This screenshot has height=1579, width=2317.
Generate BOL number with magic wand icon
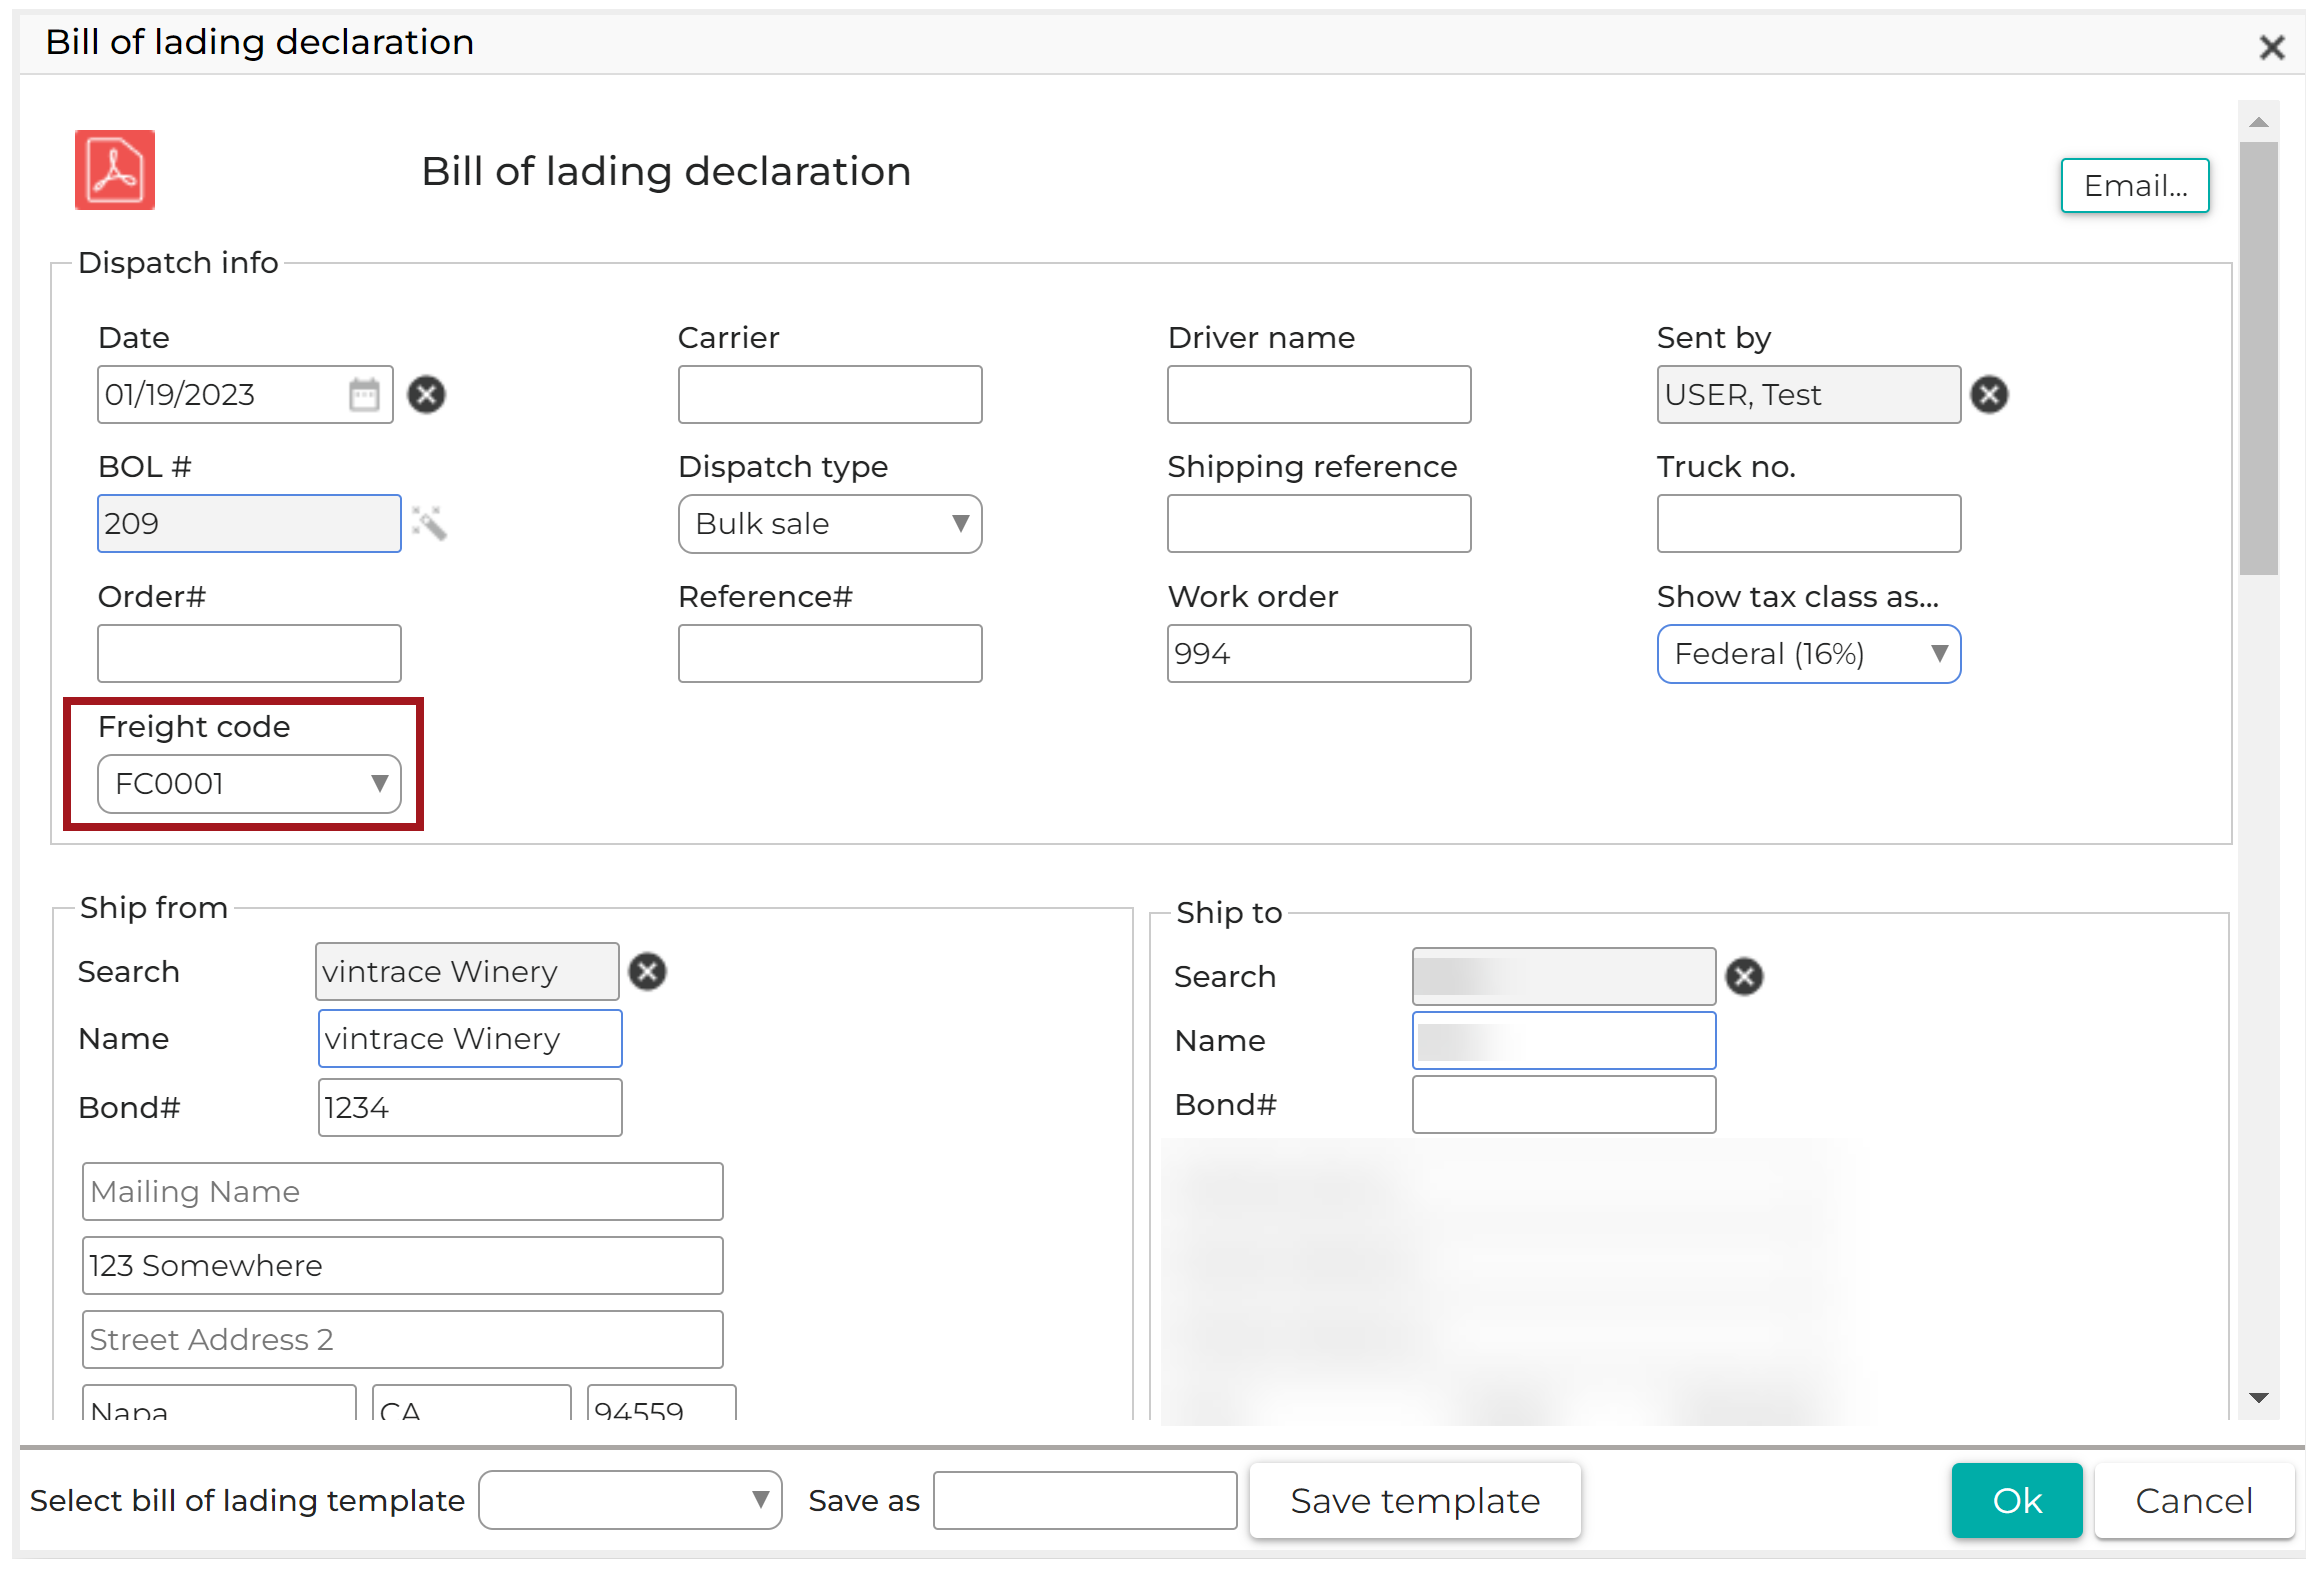(429, 523)
